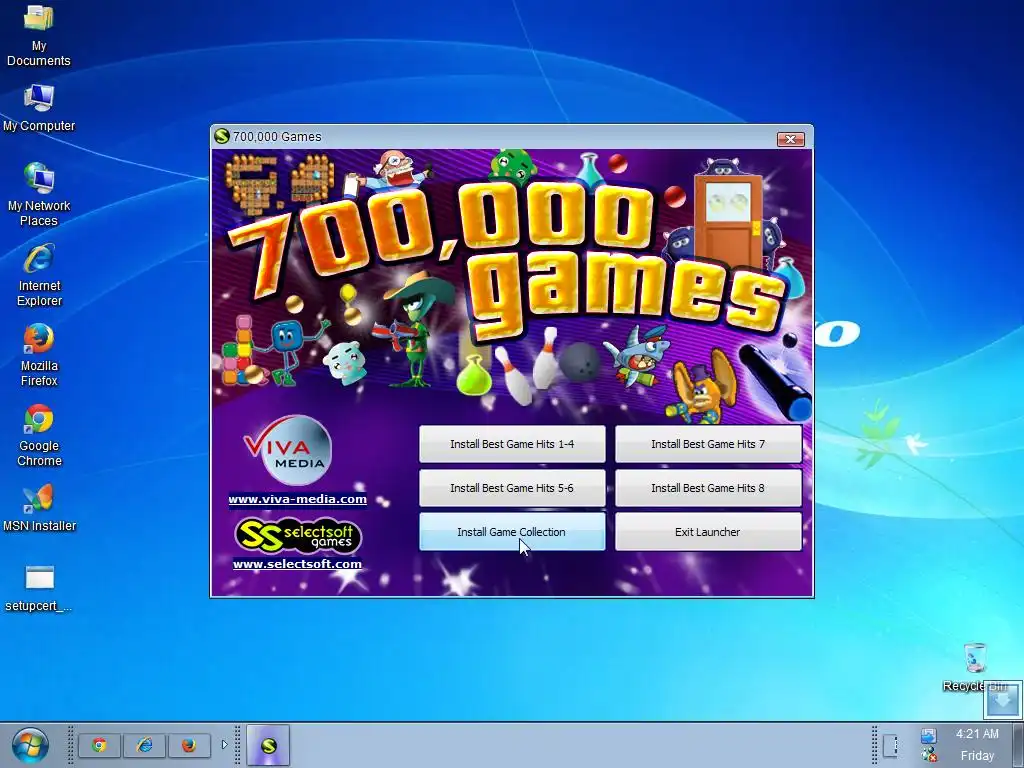This screenshot has height=768, width=1024.
Task: Click the tray icon with red X
Action: [929, 755]
